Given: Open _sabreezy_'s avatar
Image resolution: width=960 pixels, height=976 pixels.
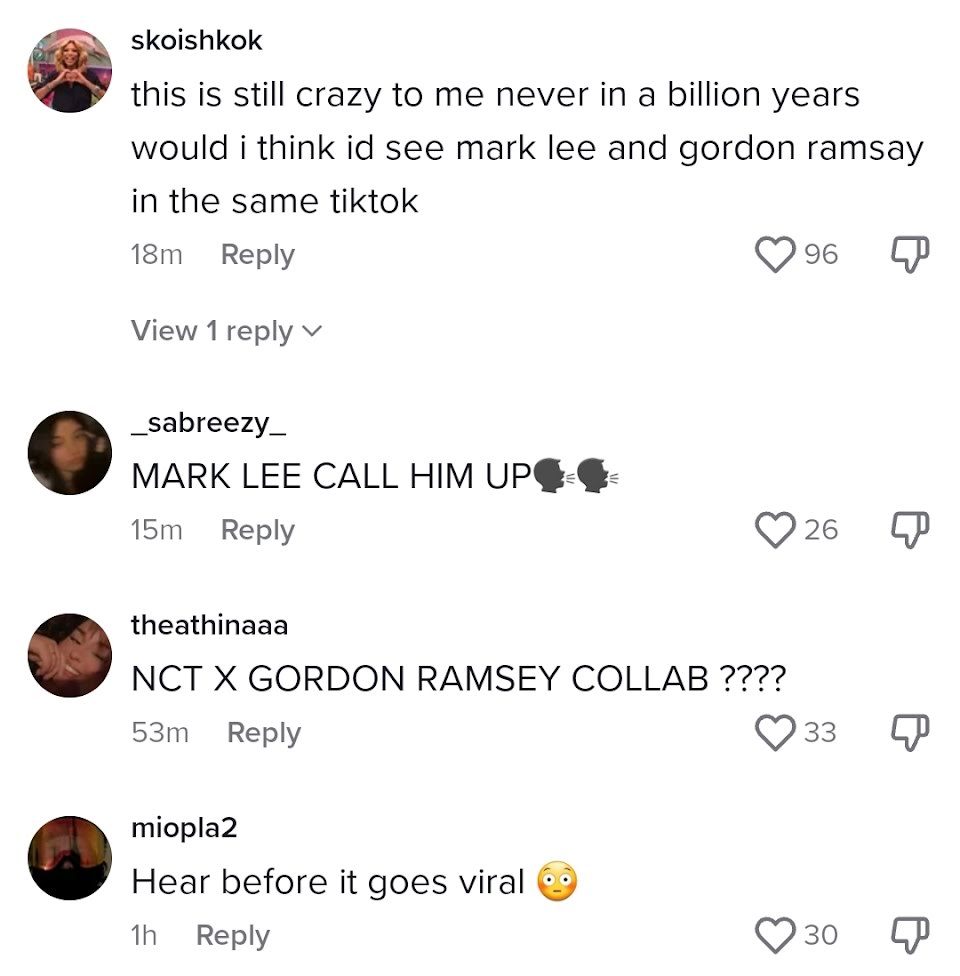Looking at the screenshot, I should tap(70, 453).
